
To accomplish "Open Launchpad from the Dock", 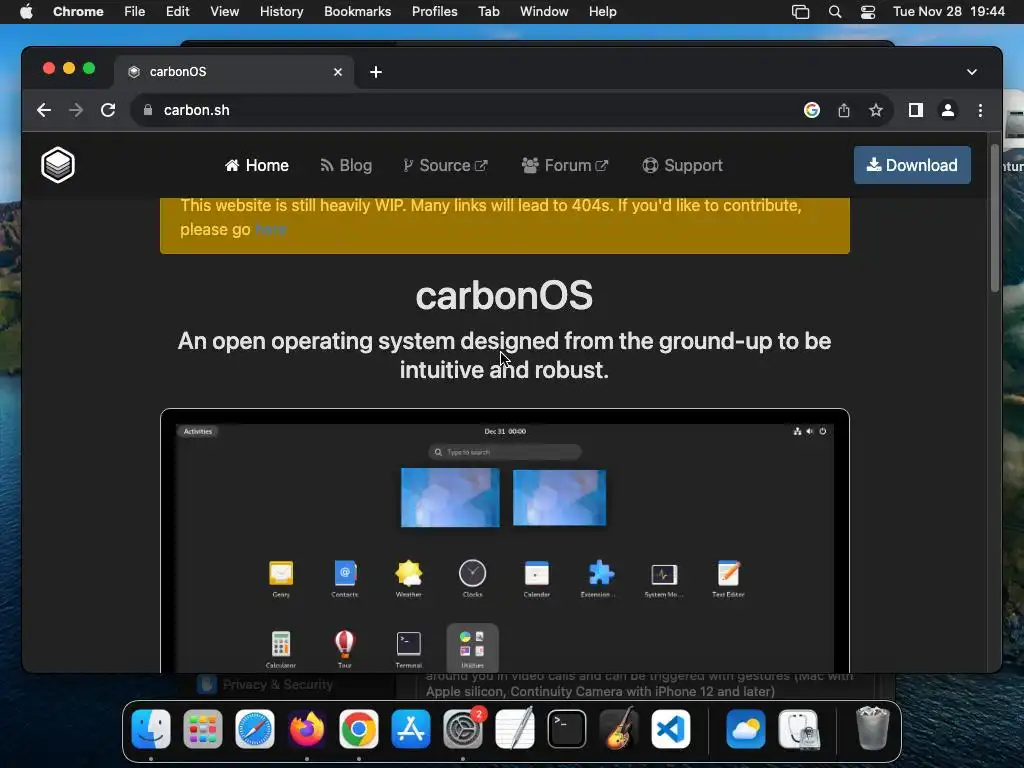I will (202, 729).
